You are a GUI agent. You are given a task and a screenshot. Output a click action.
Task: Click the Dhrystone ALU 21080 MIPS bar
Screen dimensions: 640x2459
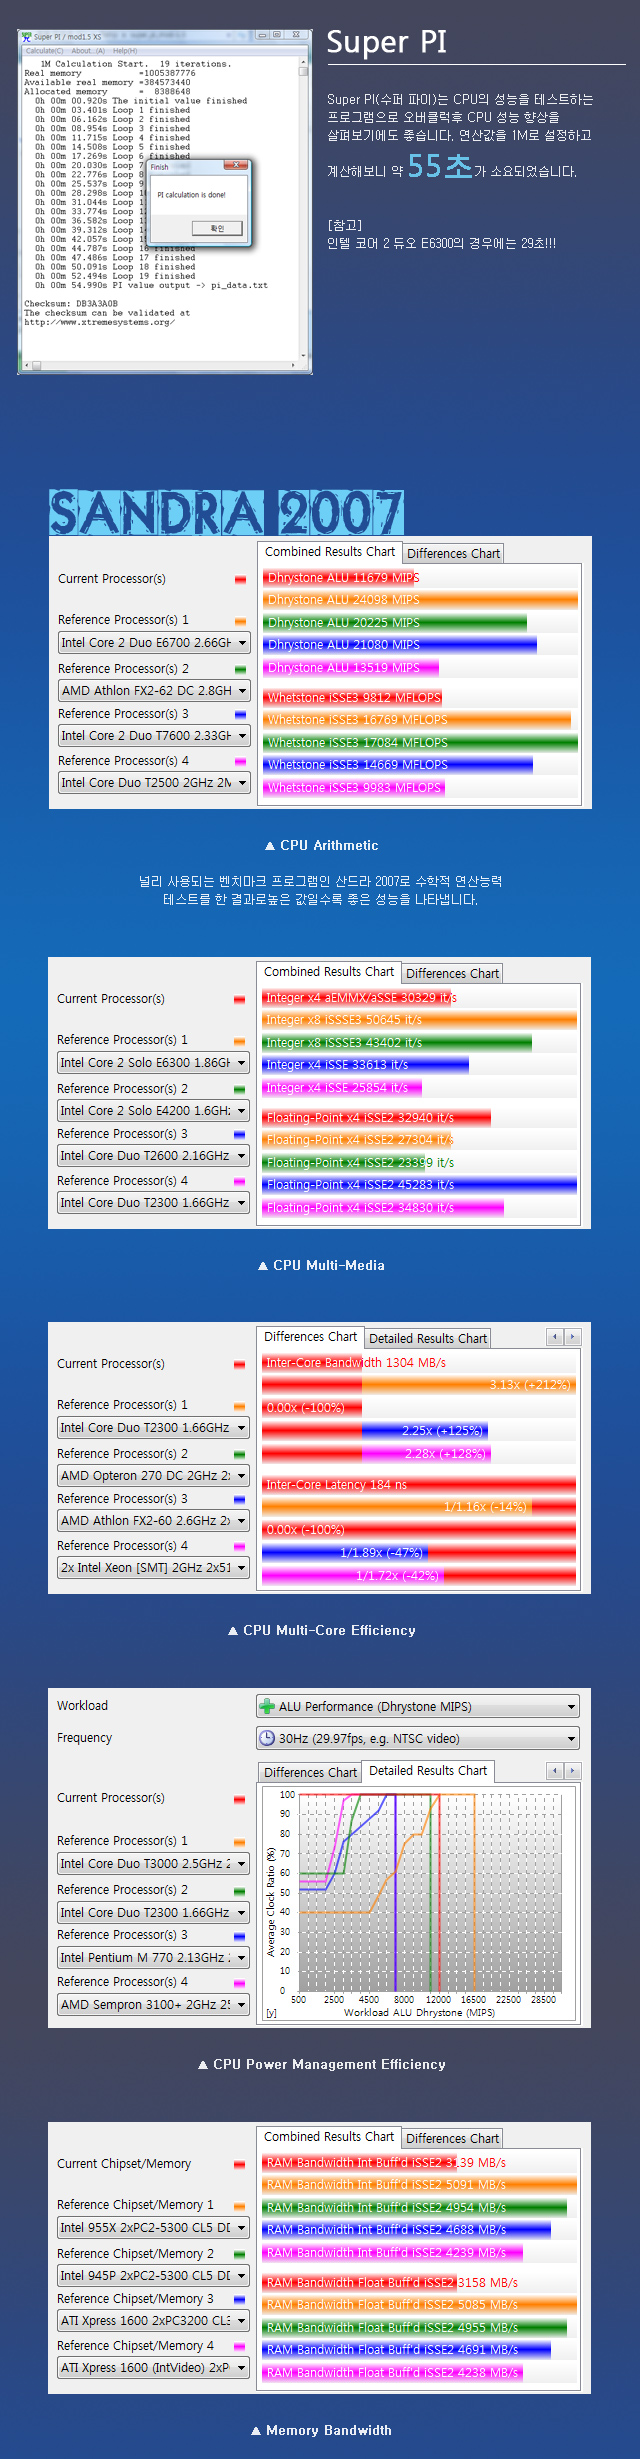(400, 645)
